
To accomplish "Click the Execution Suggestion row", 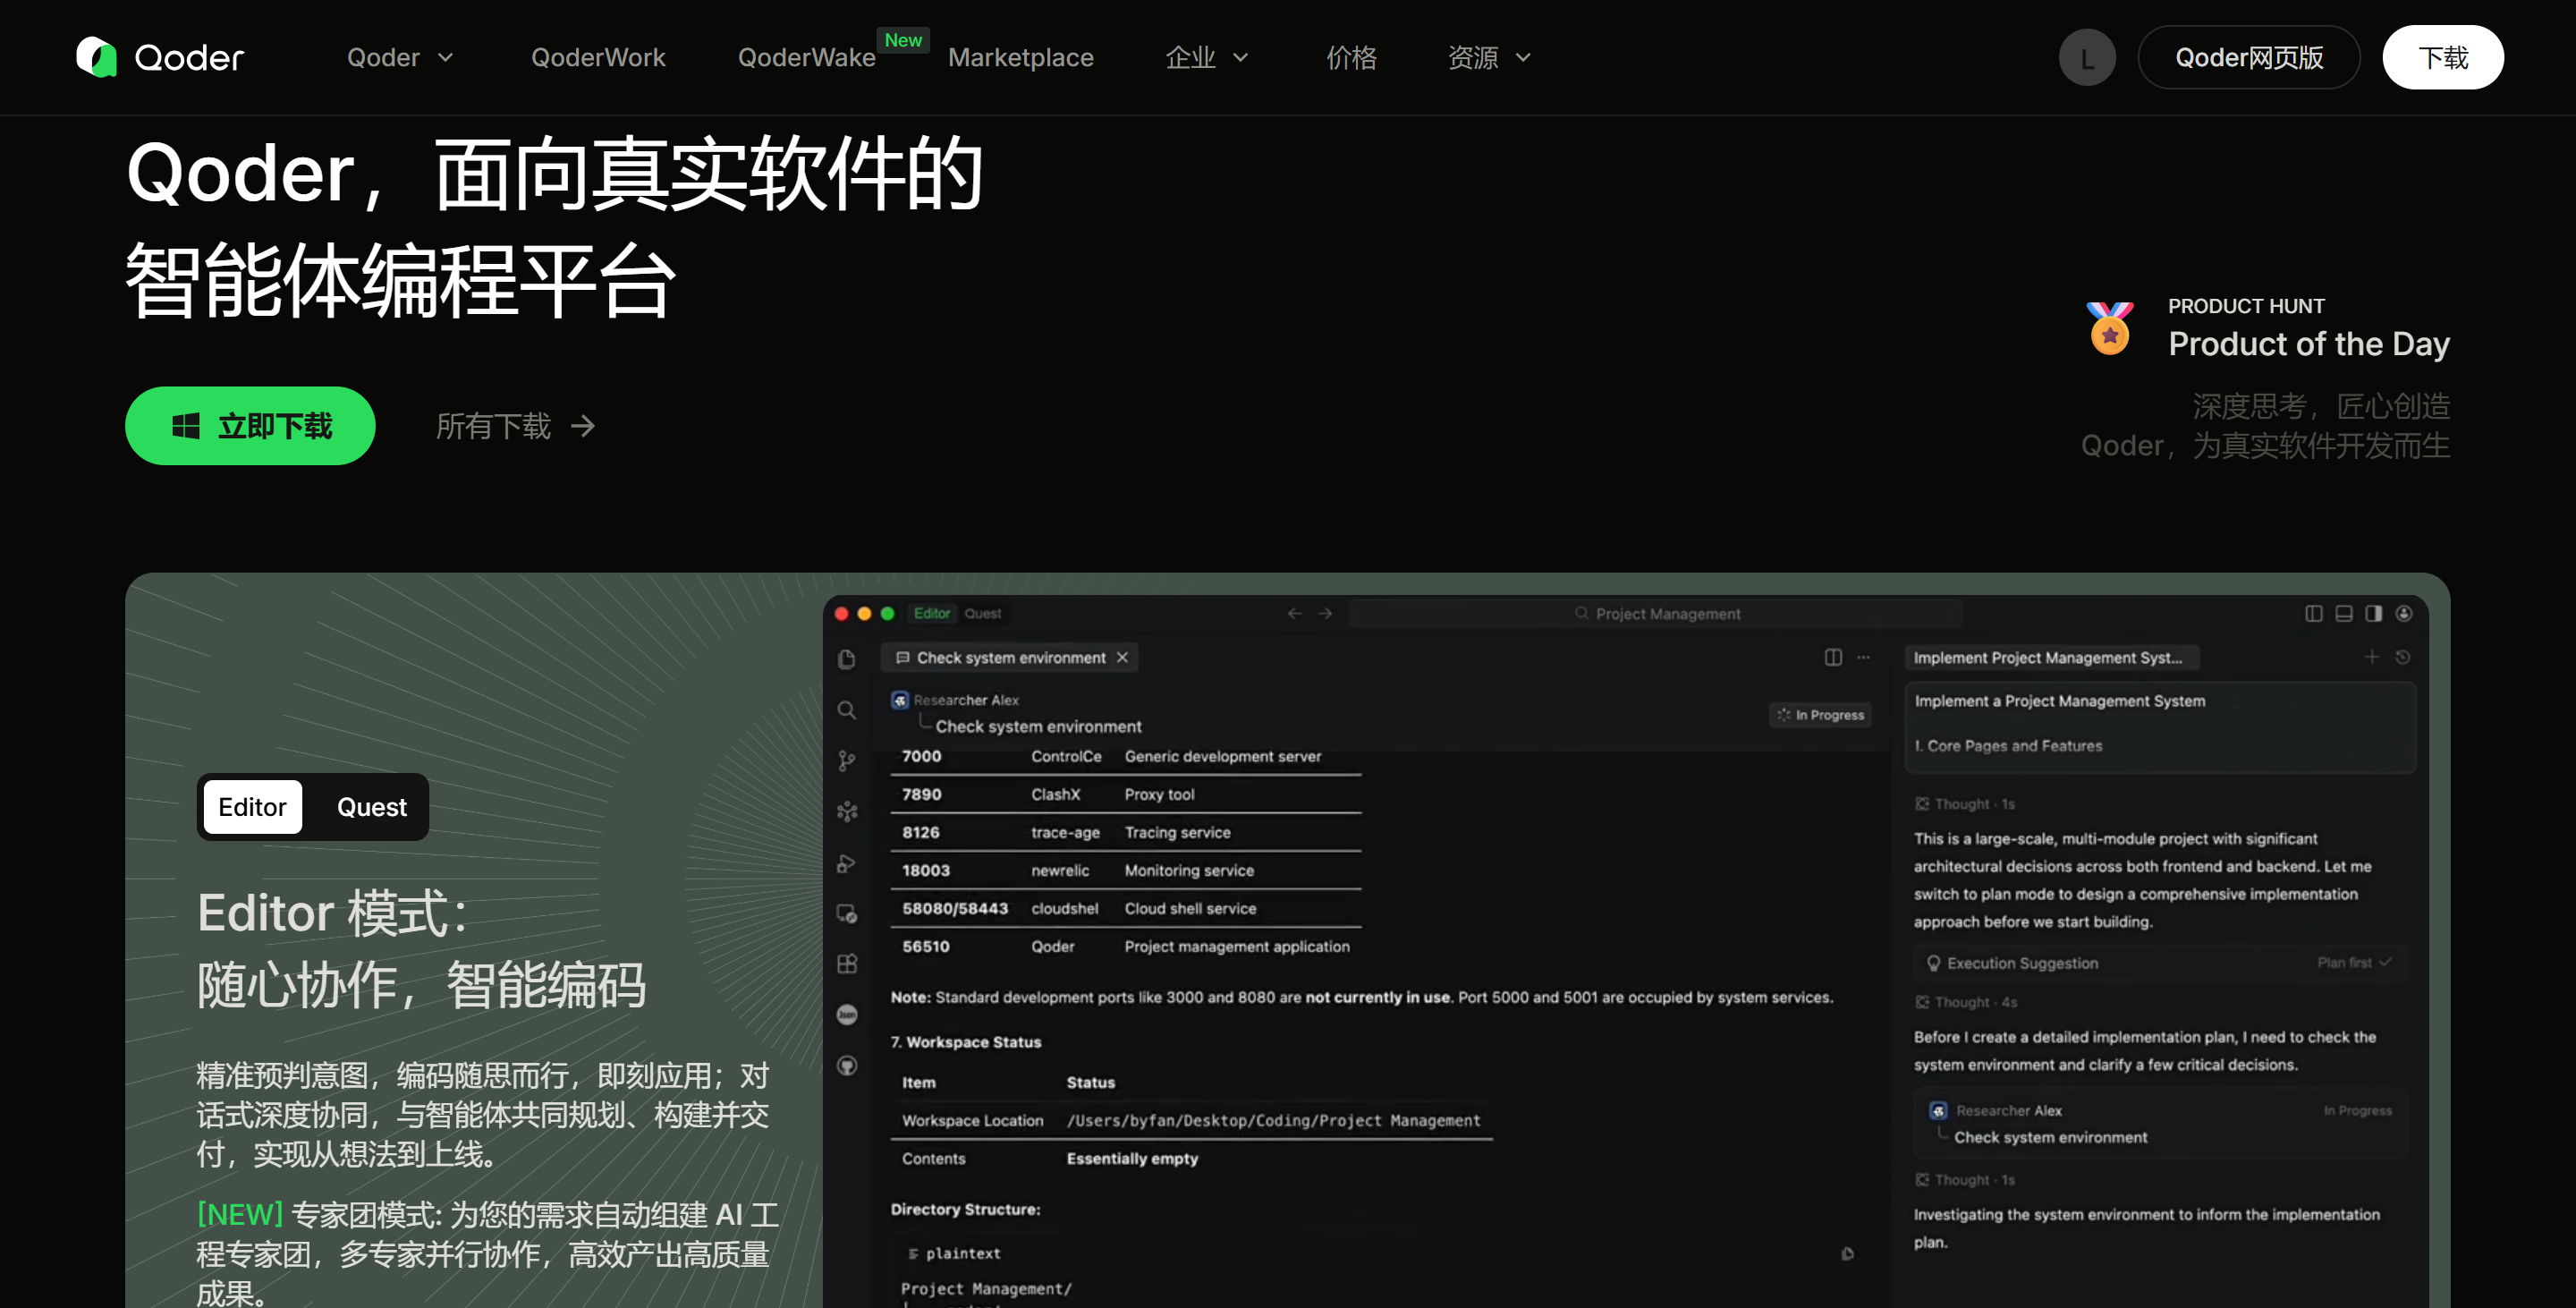I will coord(2160,963).
